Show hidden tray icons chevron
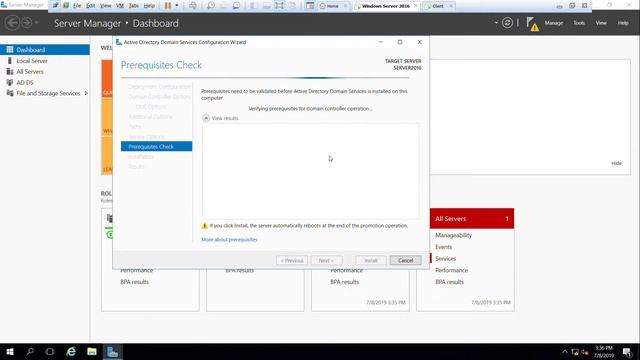 [564, 352]
